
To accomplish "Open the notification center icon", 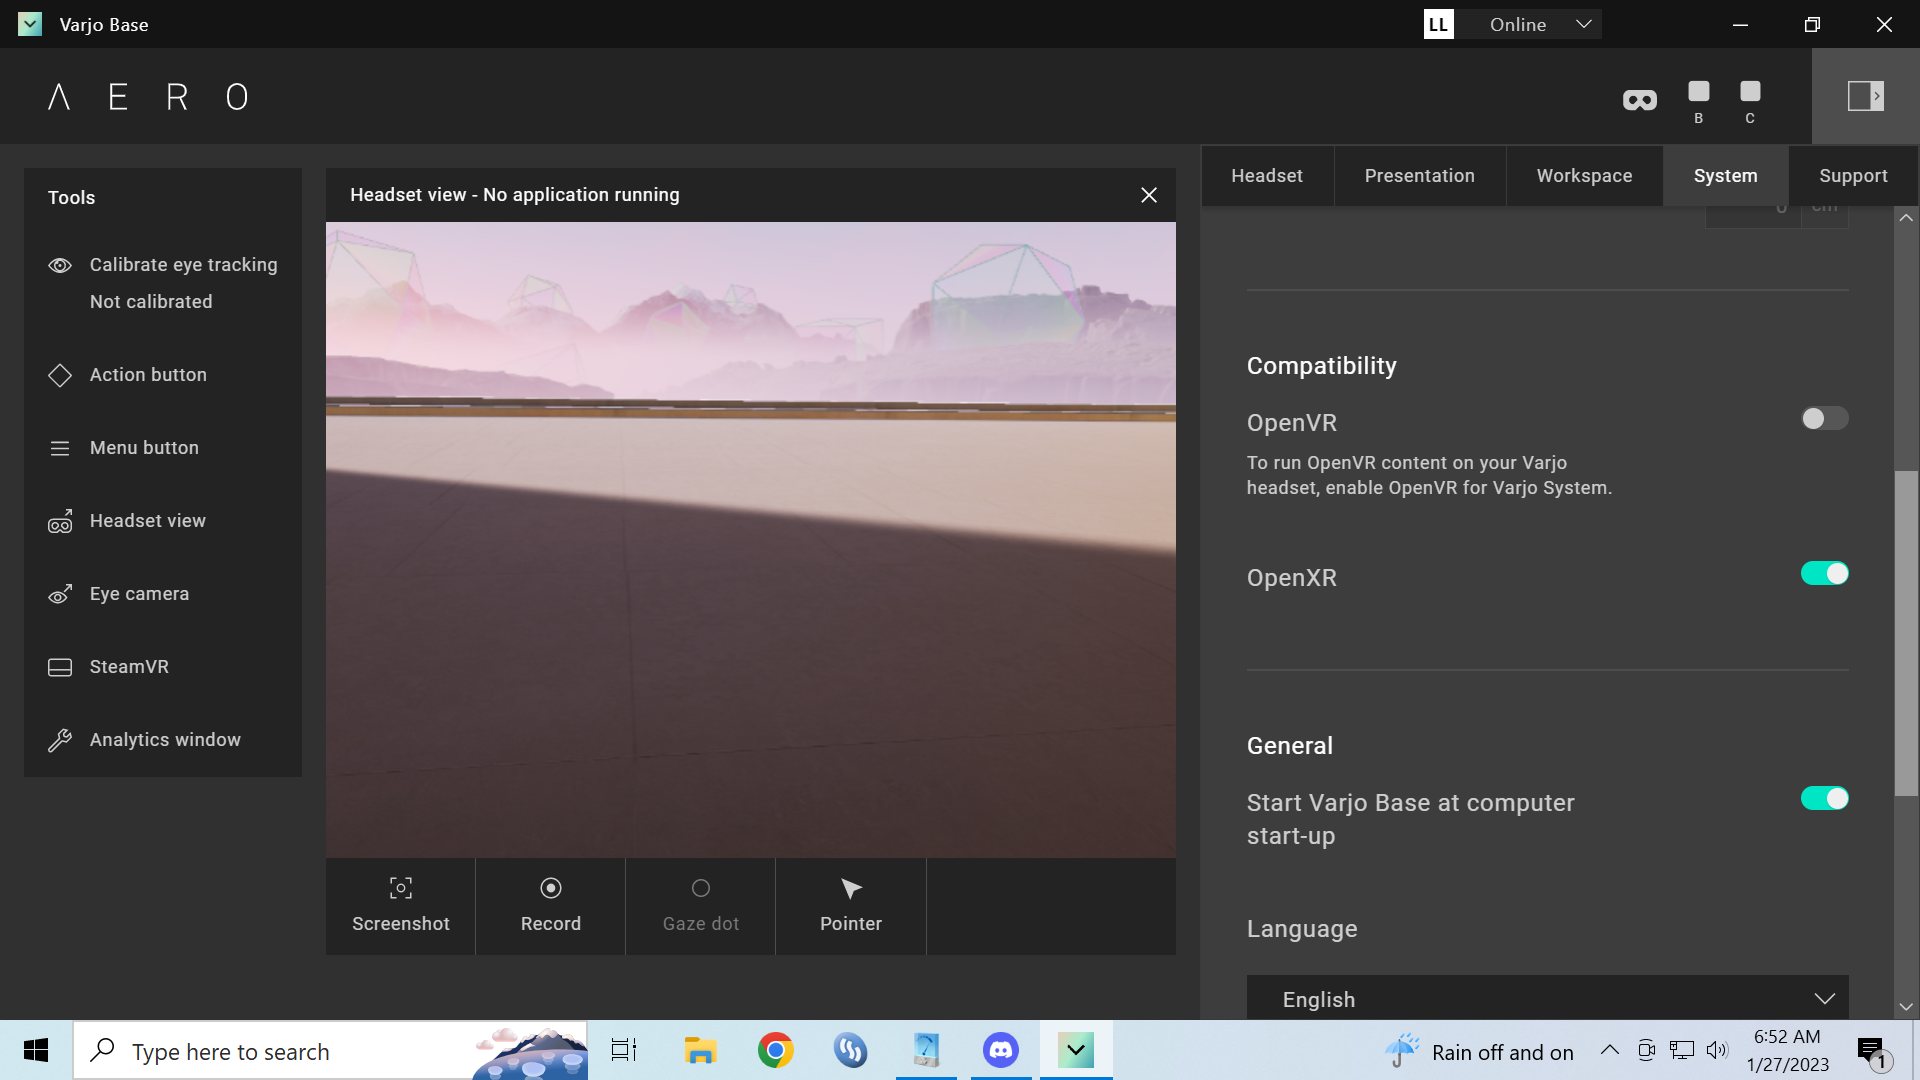I will pyautogui.click(x=1872, y=1052).
